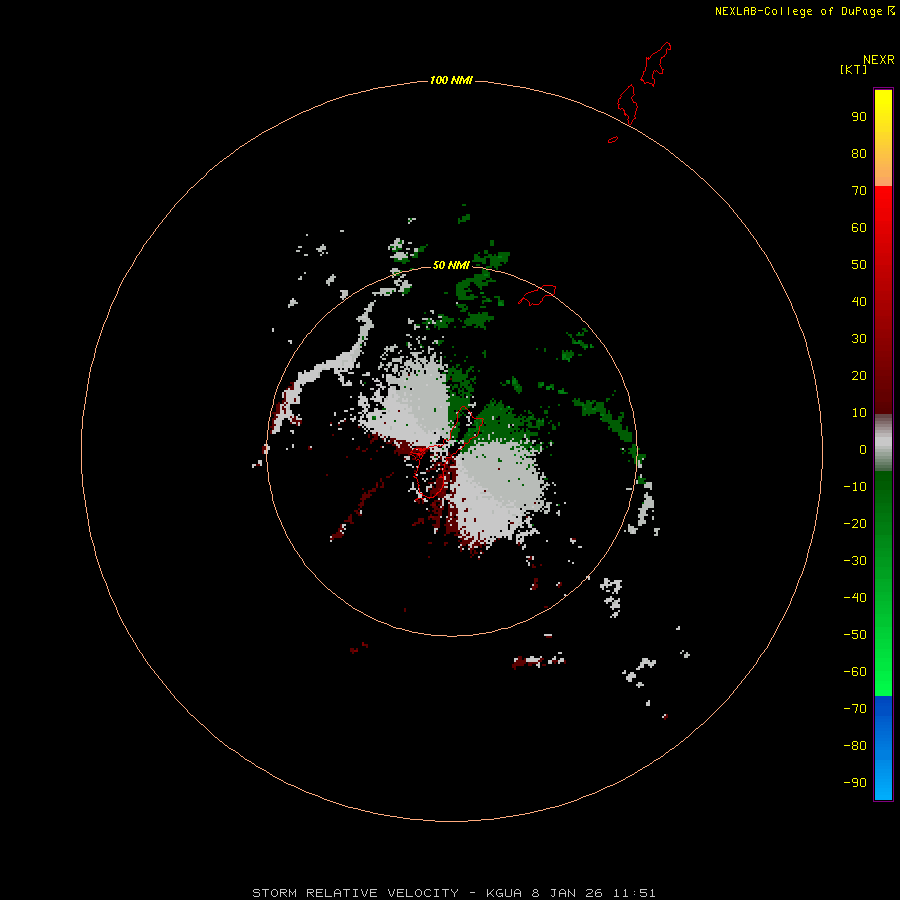Click the KGUA station identifier in the caption
This screenshot has width=900, height=900.
pyautogui.click(x=504, y=893)
